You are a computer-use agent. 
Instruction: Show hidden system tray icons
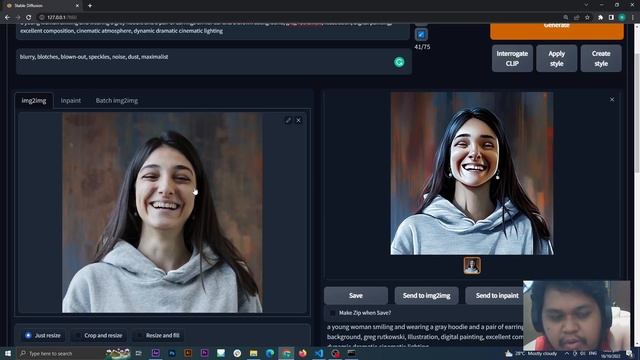[x=567, y=353]
